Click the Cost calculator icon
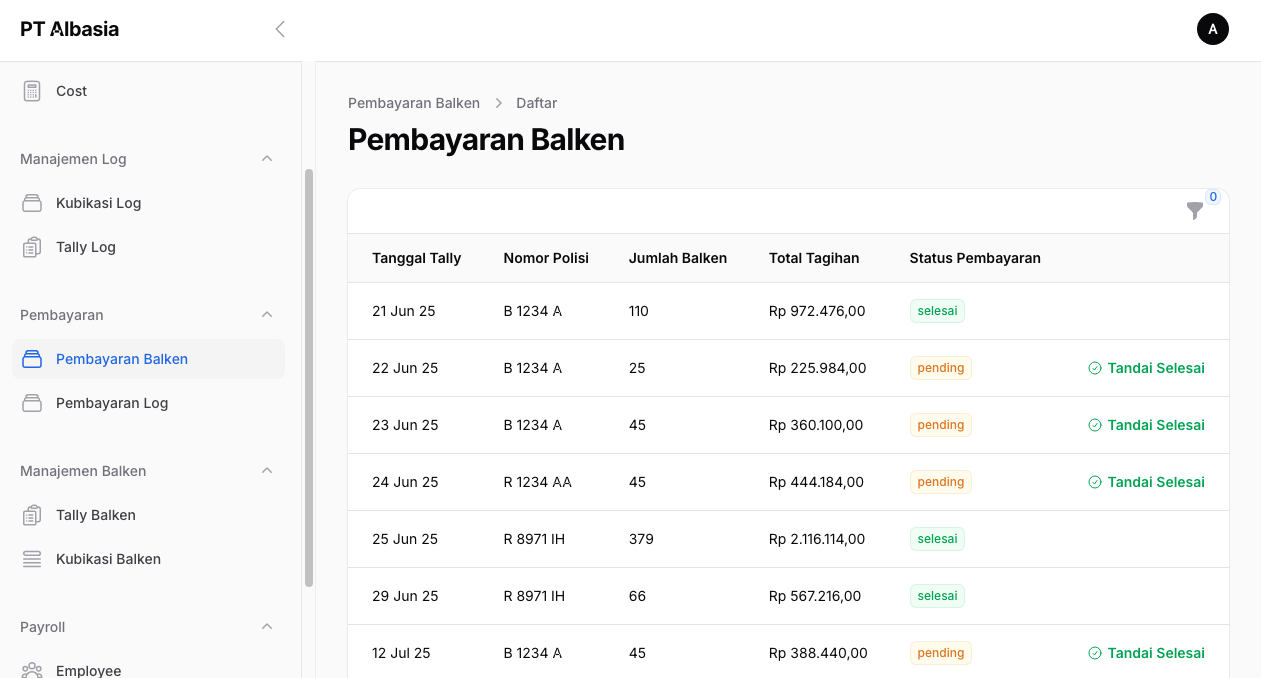The width and height of the screenshot is (1261, 678). 32,91
